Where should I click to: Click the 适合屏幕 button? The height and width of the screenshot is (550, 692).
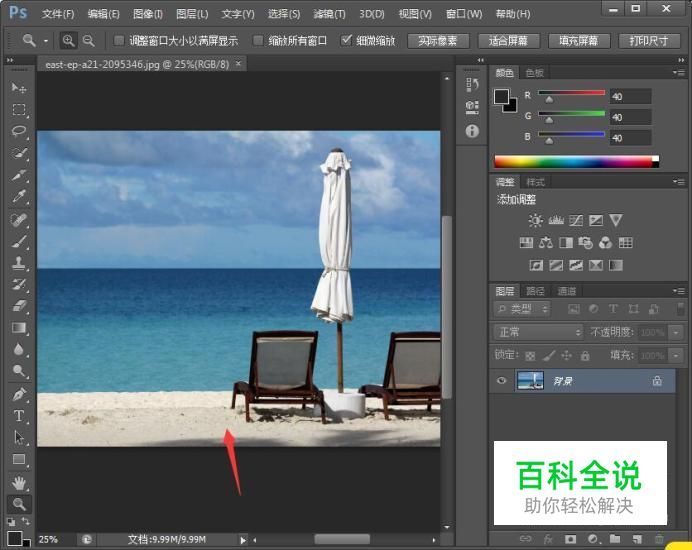point(508,41)
